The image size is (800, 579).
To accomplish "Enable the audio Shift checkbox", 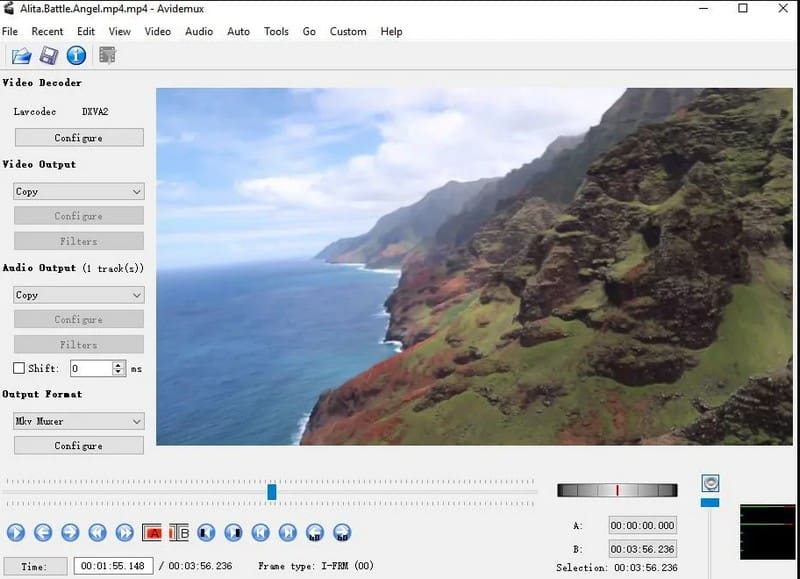I will 18,368.
